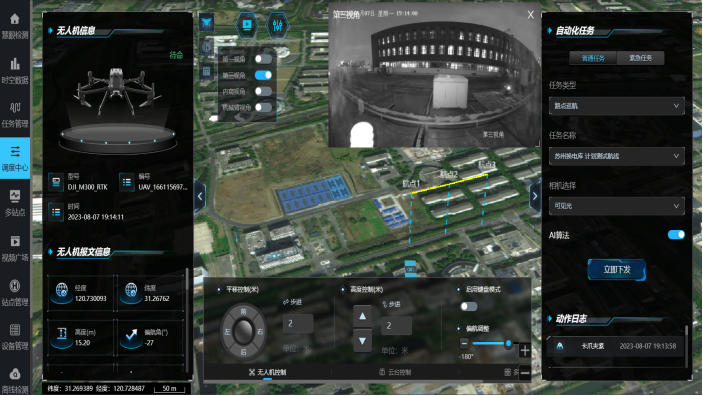Click the 动作日志 header triangle
This screenshot has width=703, height=396.
pyautogui.click(x=550, y=318)
